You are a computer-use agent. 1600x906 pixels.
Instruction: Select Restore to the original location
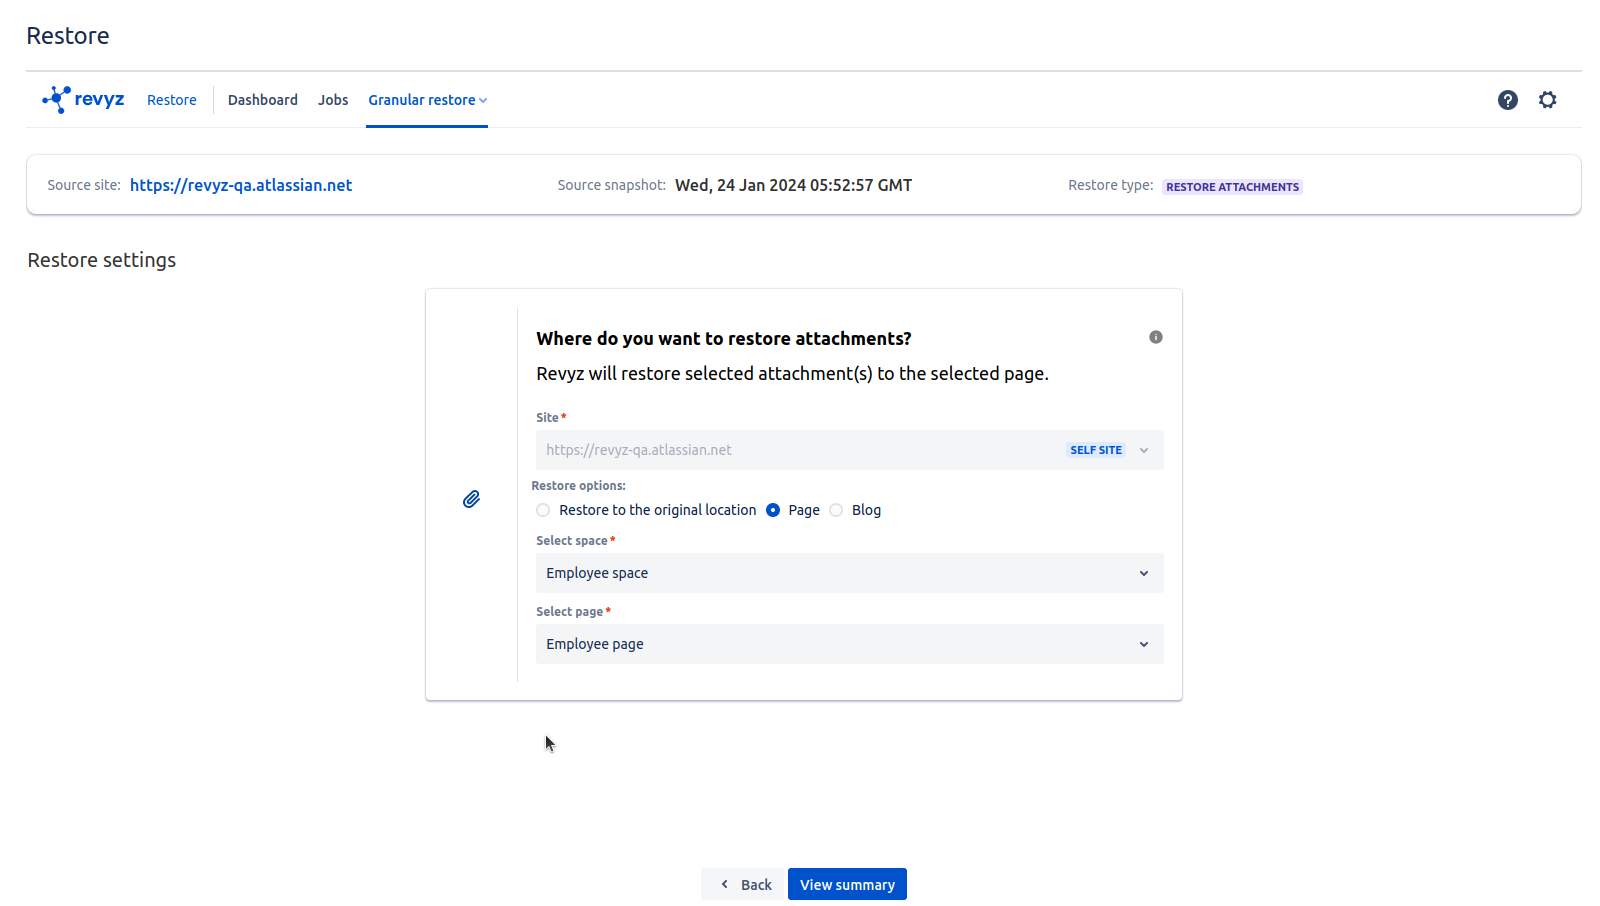543,510
